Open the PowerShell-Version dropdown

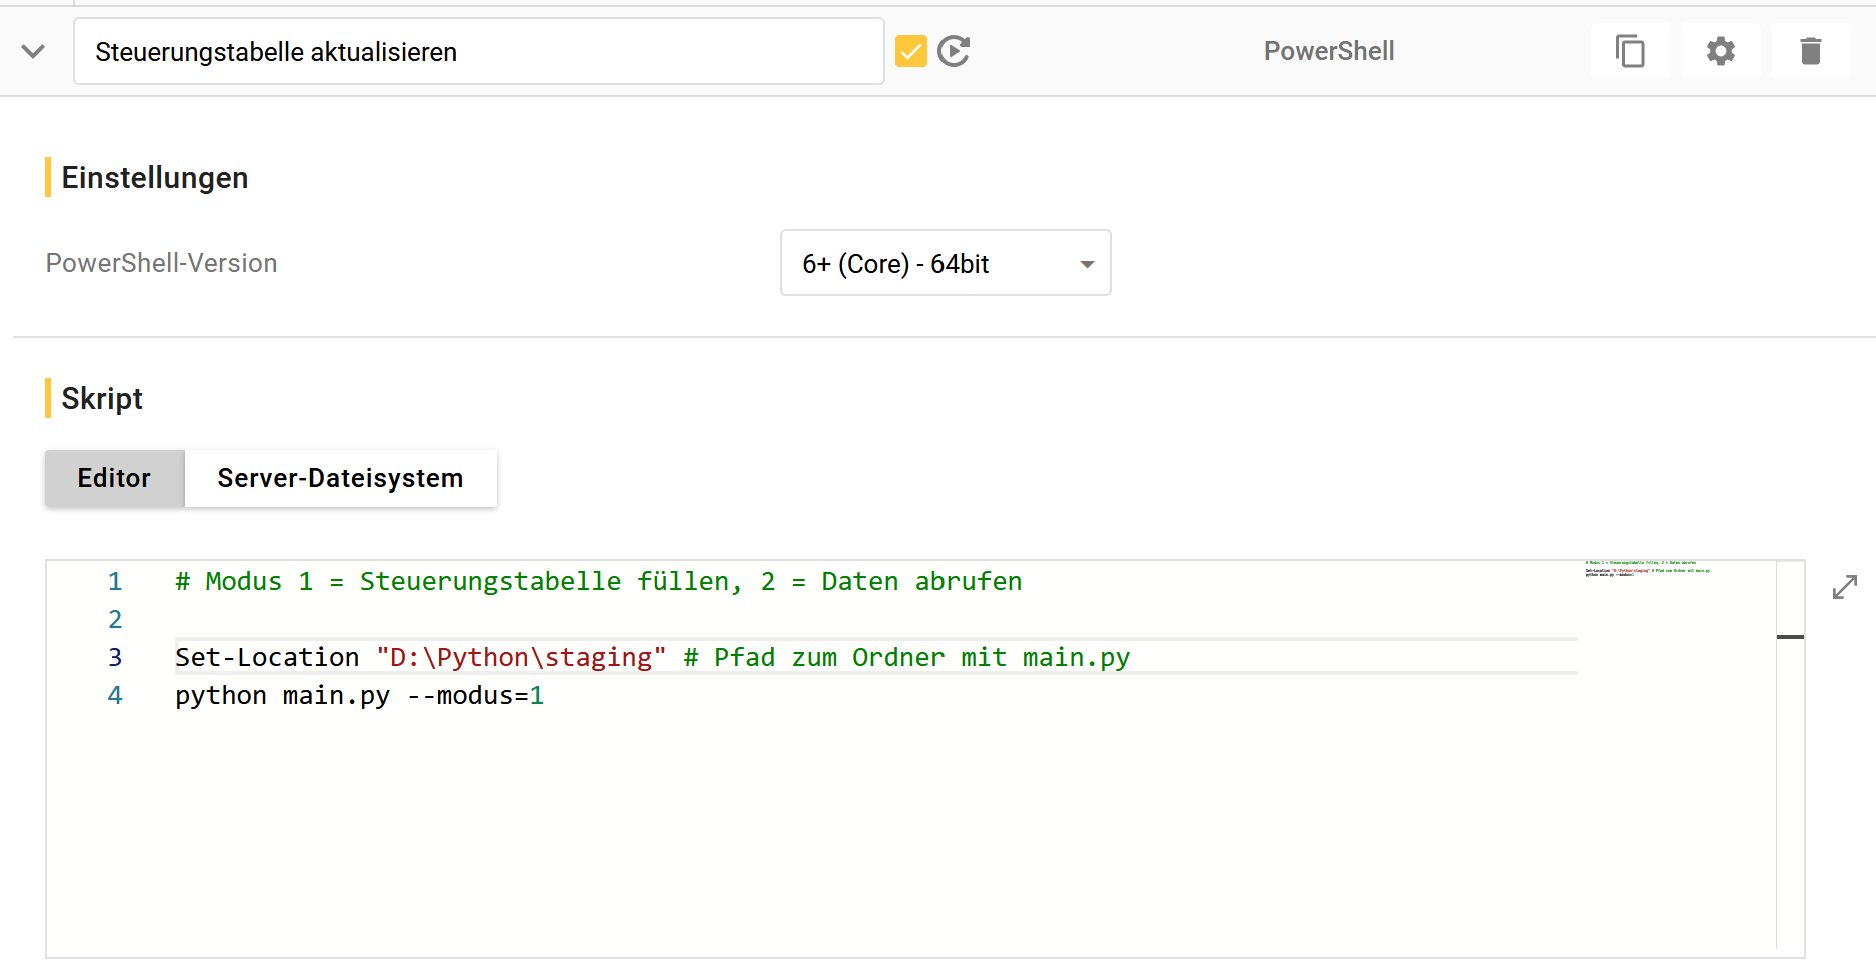(x=945, y=263)
